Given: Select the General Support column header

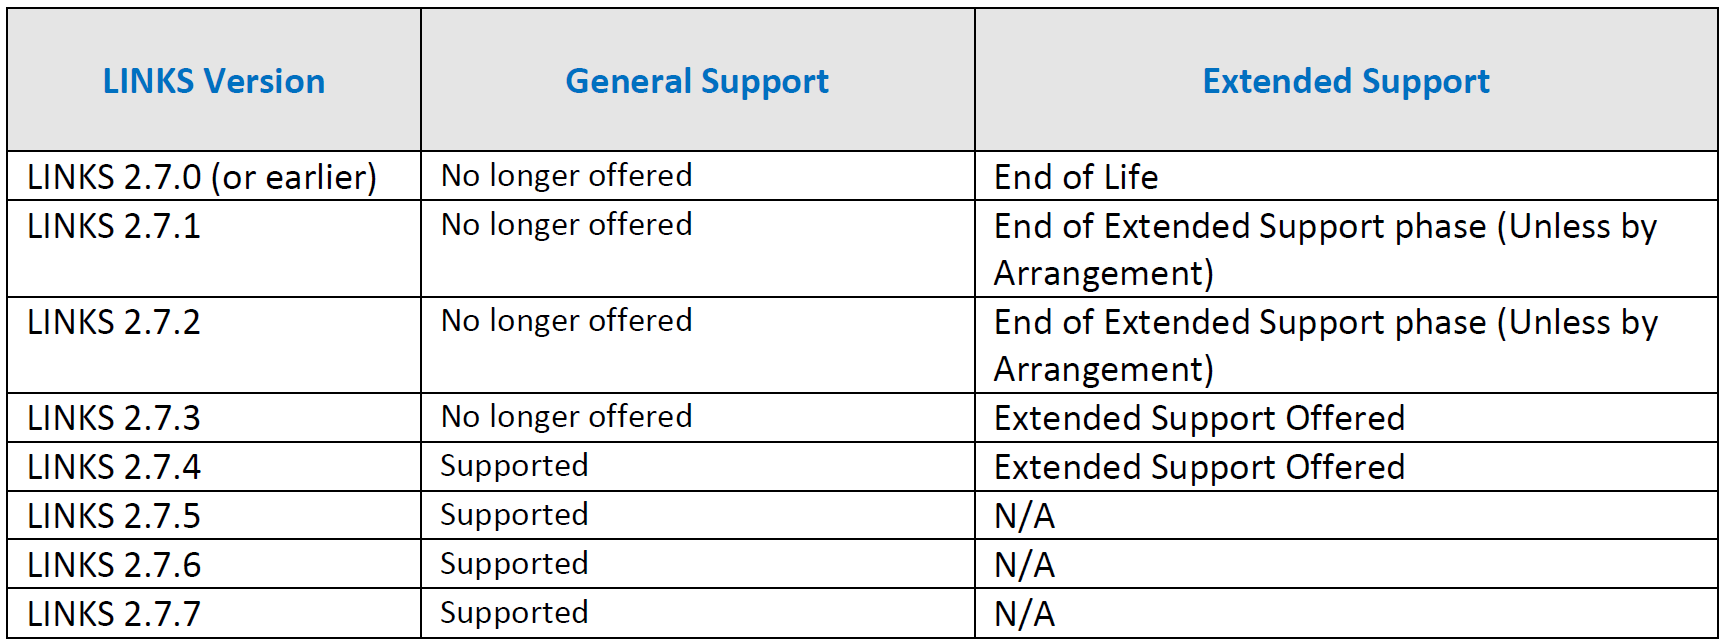Looking at the screenshot, I should coord(697,82).
